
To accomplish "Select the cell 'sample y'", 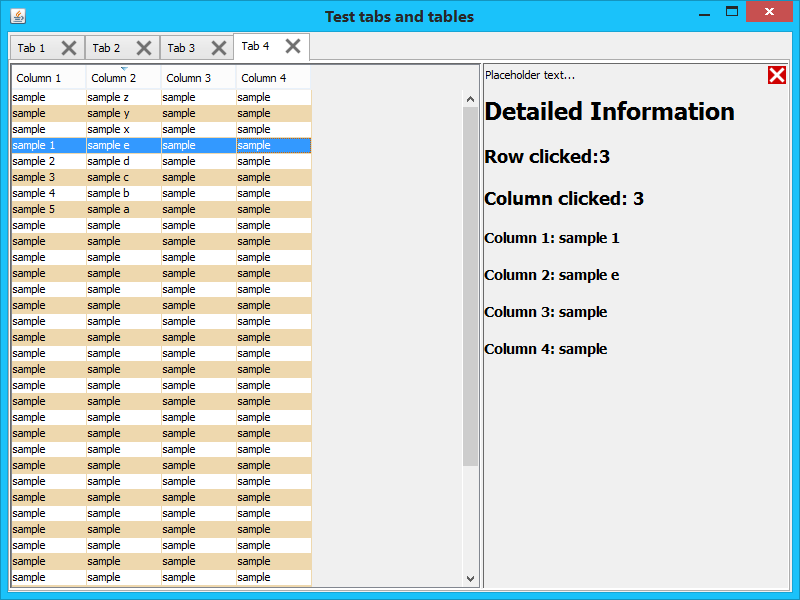I will (124, 113).
